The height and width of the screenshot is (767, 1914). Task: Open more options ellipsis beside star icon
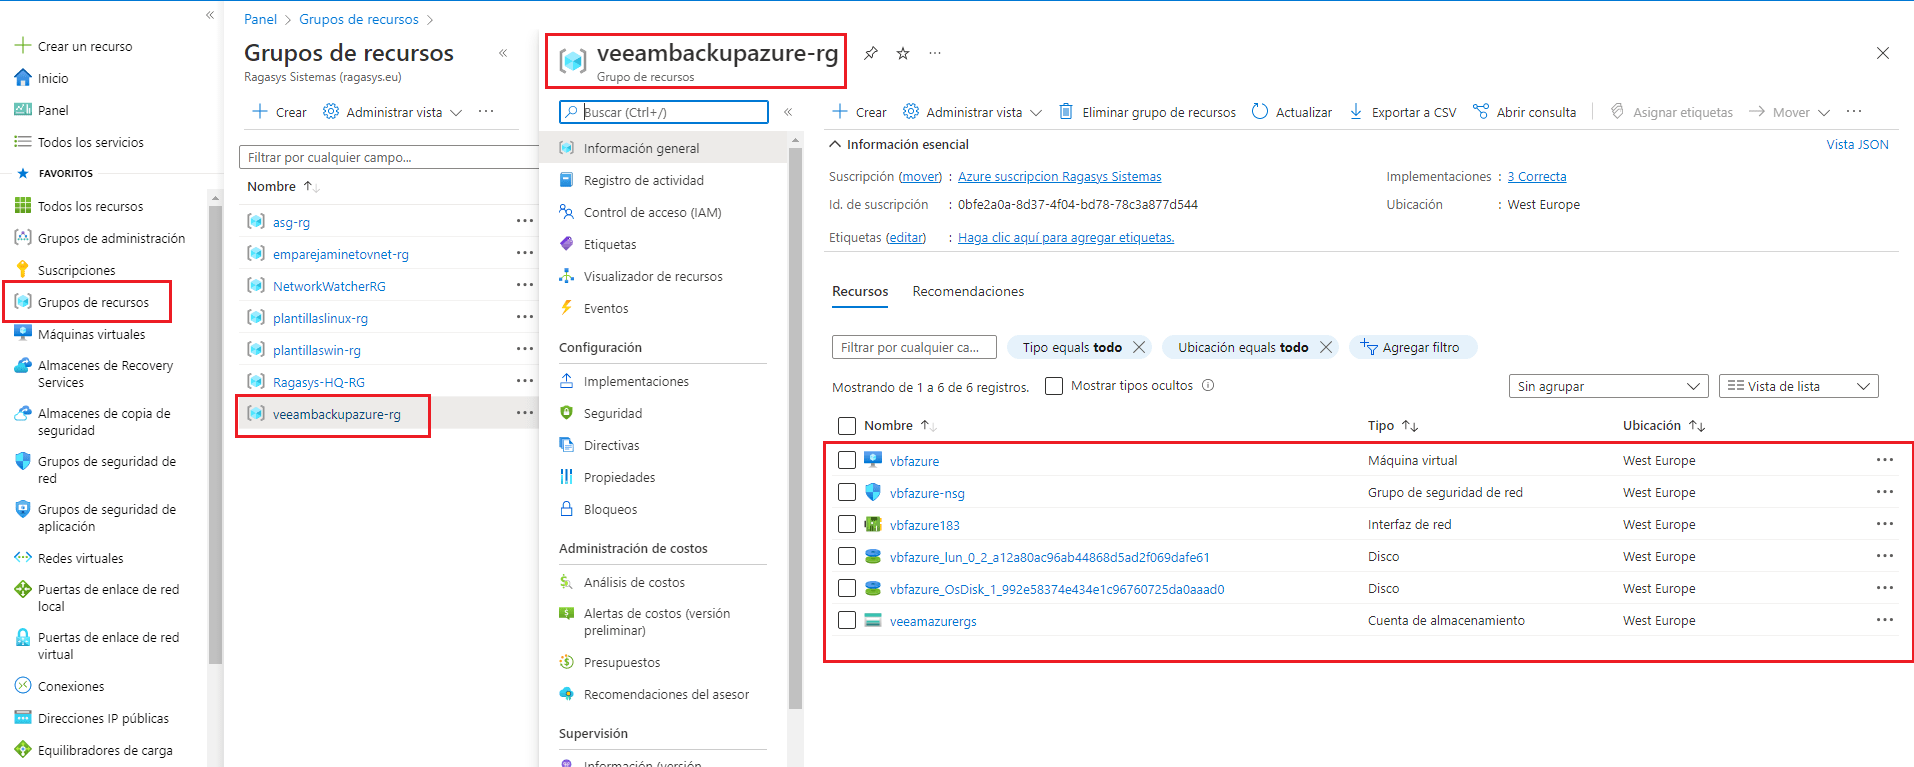point(935,53)
